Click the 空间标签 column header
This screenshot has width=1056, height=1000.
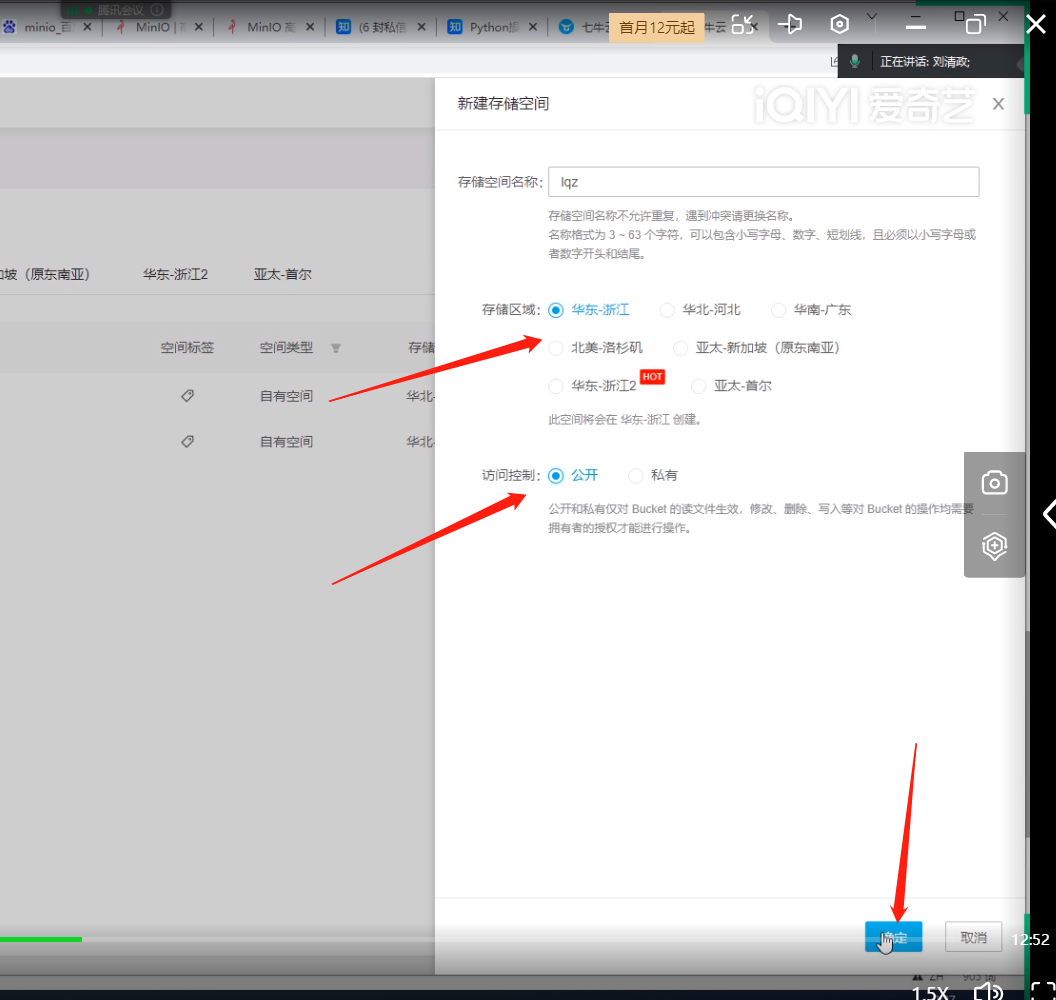click(x=187, y=347)
